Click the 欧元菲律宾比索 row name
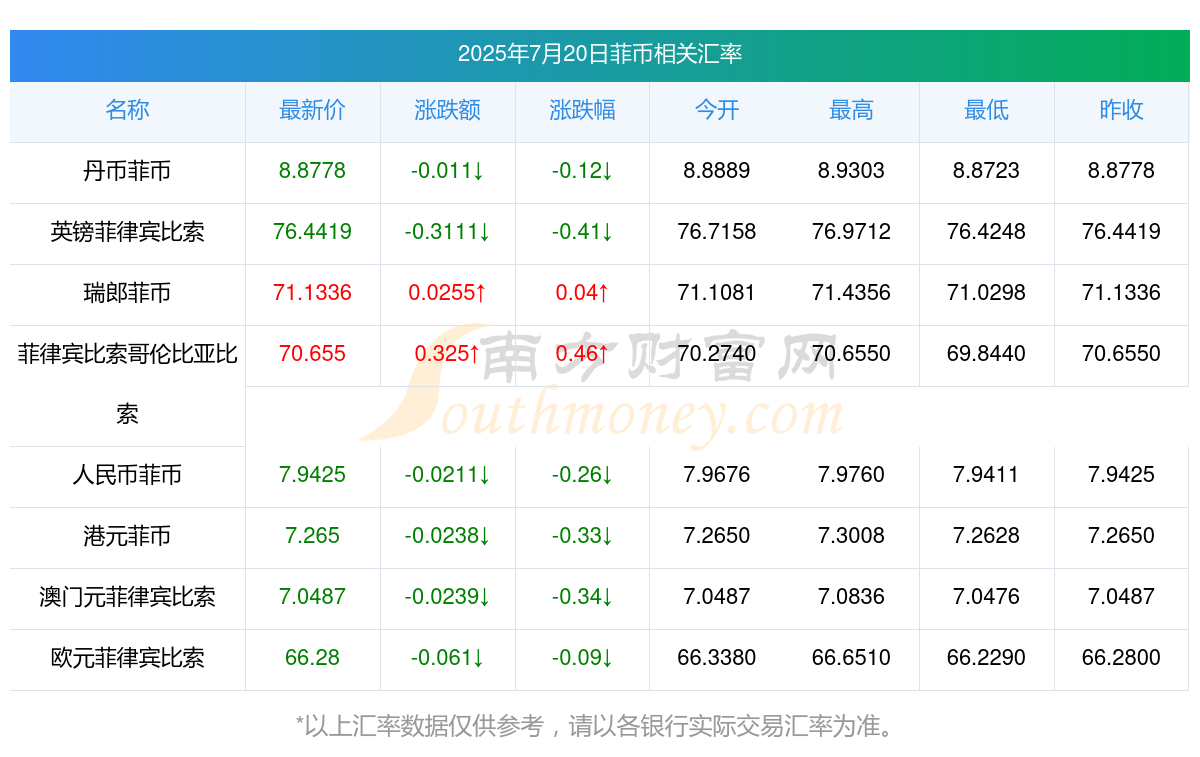Viewport: 1200px width, 757px height. [127, 658]
